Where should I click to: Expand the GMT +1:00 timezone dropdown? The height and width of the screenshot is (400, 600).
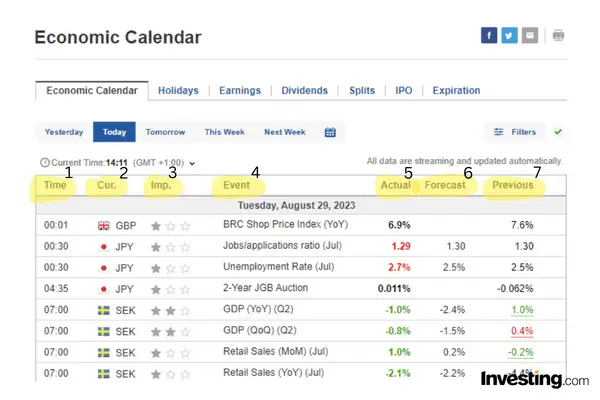pyautogui.click(x=192, y=163)
